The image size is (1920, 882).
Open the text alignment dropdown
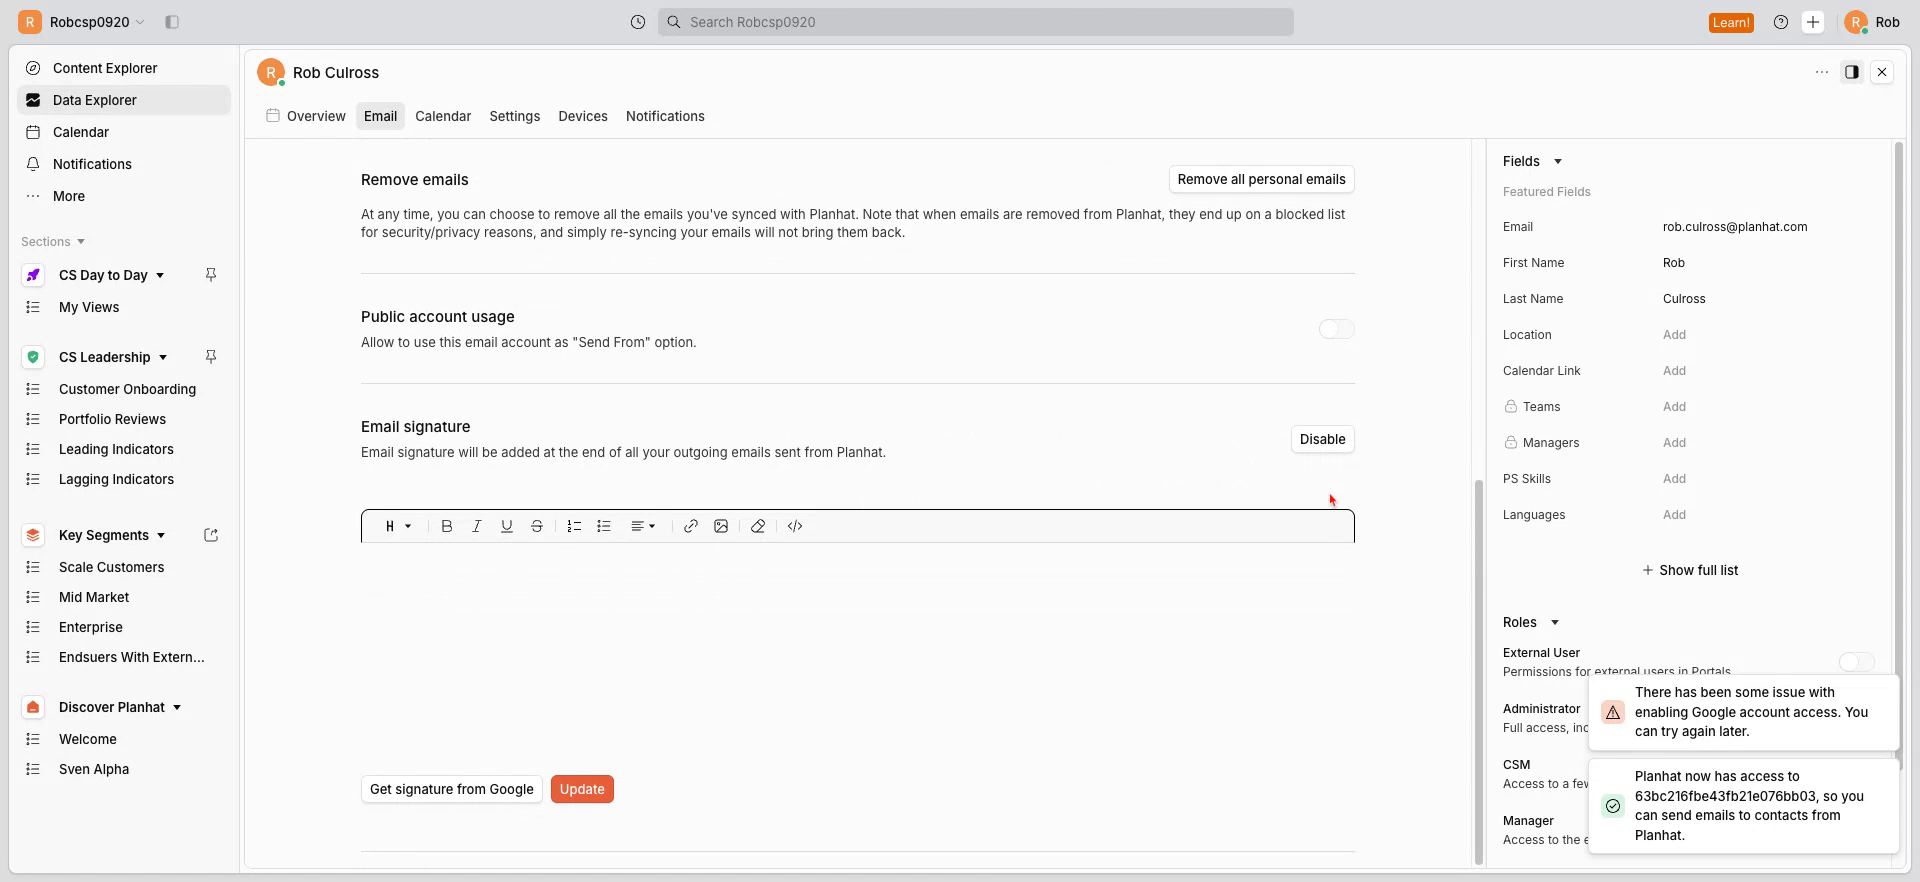tap(643, 526)
